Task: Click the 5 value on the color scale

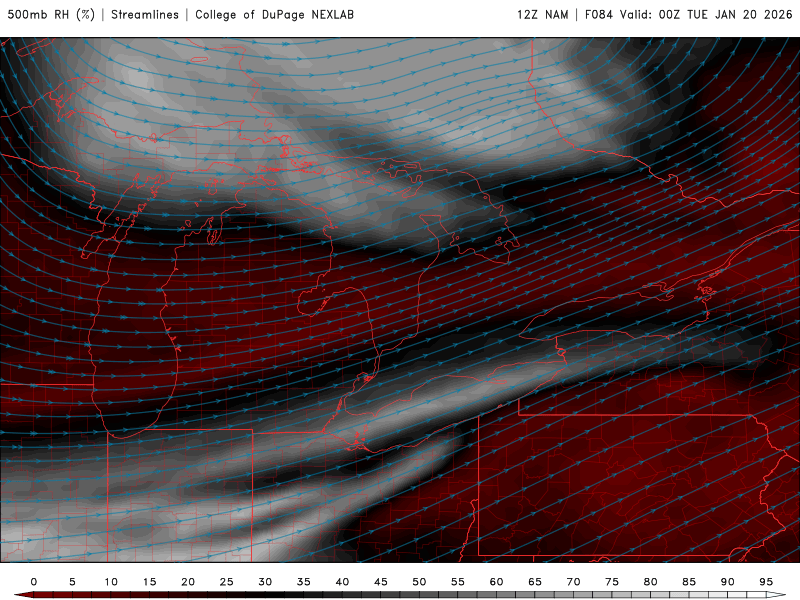Action: [72, 582]
